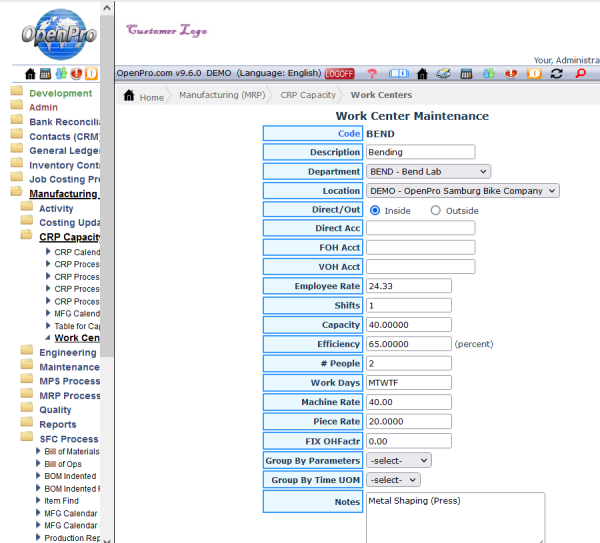This screenshot has height=543, width=600.
Task: Open the Group By Parameters dropdown
Action: (398, 460)
